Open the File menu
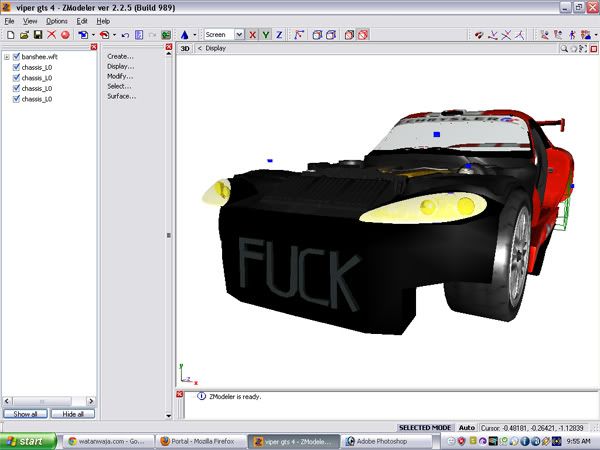600x450 pixels. click(x=9, y=21)
